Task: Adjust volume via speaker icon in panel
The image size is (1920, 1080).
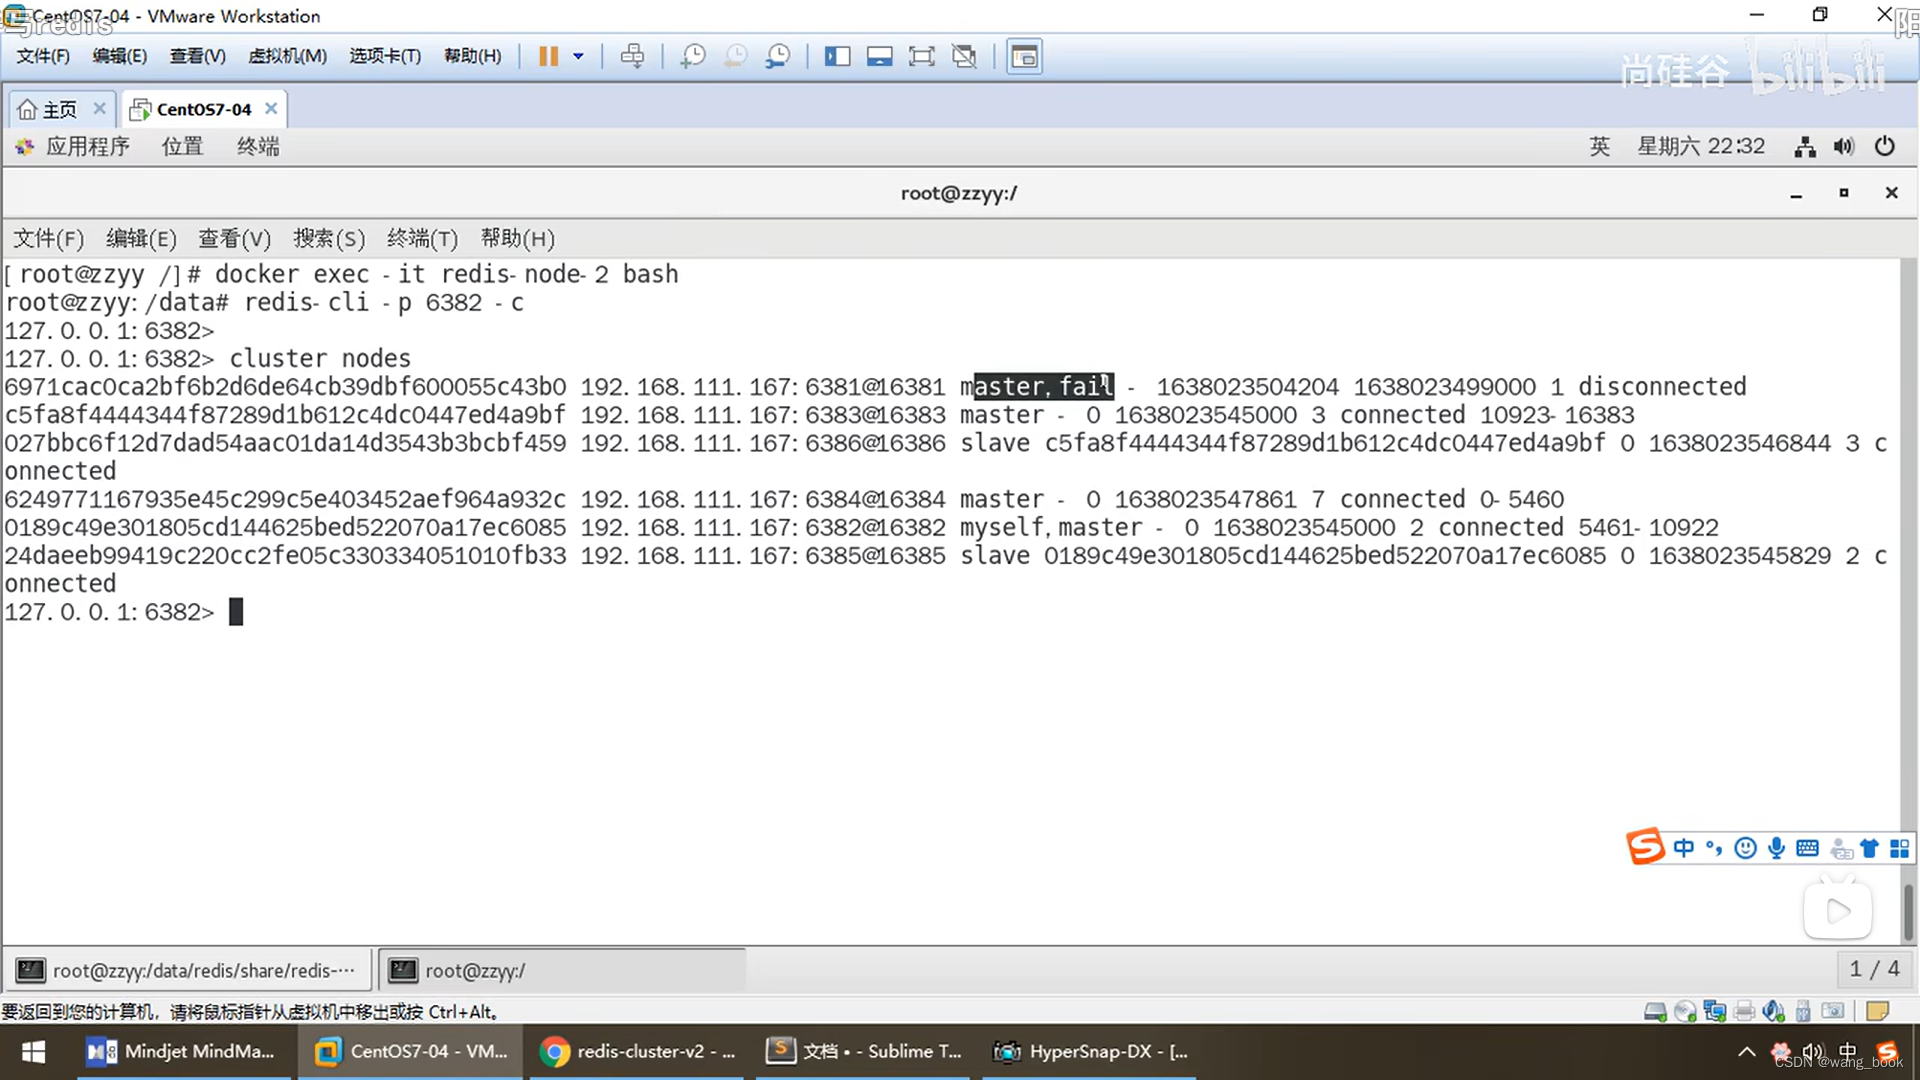Action: point(1843,147)
